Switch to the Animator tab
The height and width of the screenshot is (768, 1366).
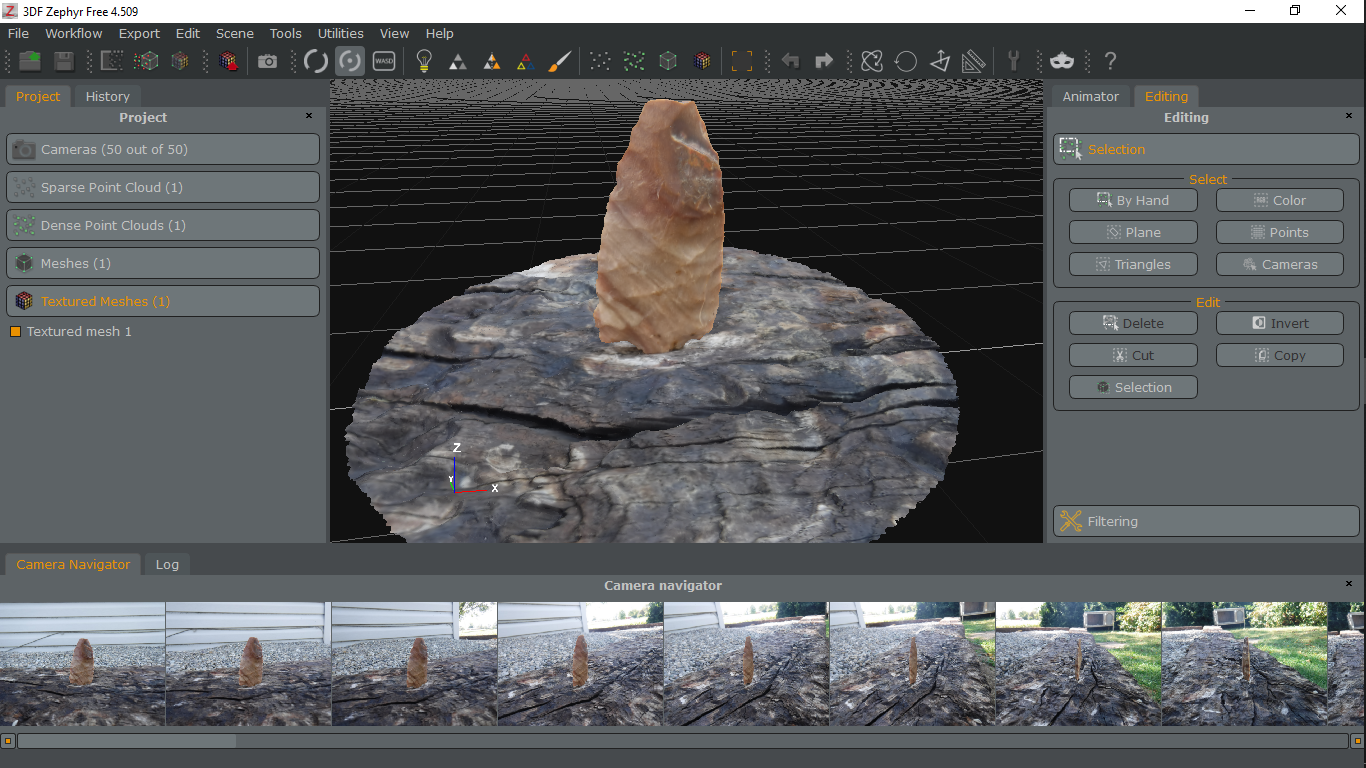[1091, 96]
